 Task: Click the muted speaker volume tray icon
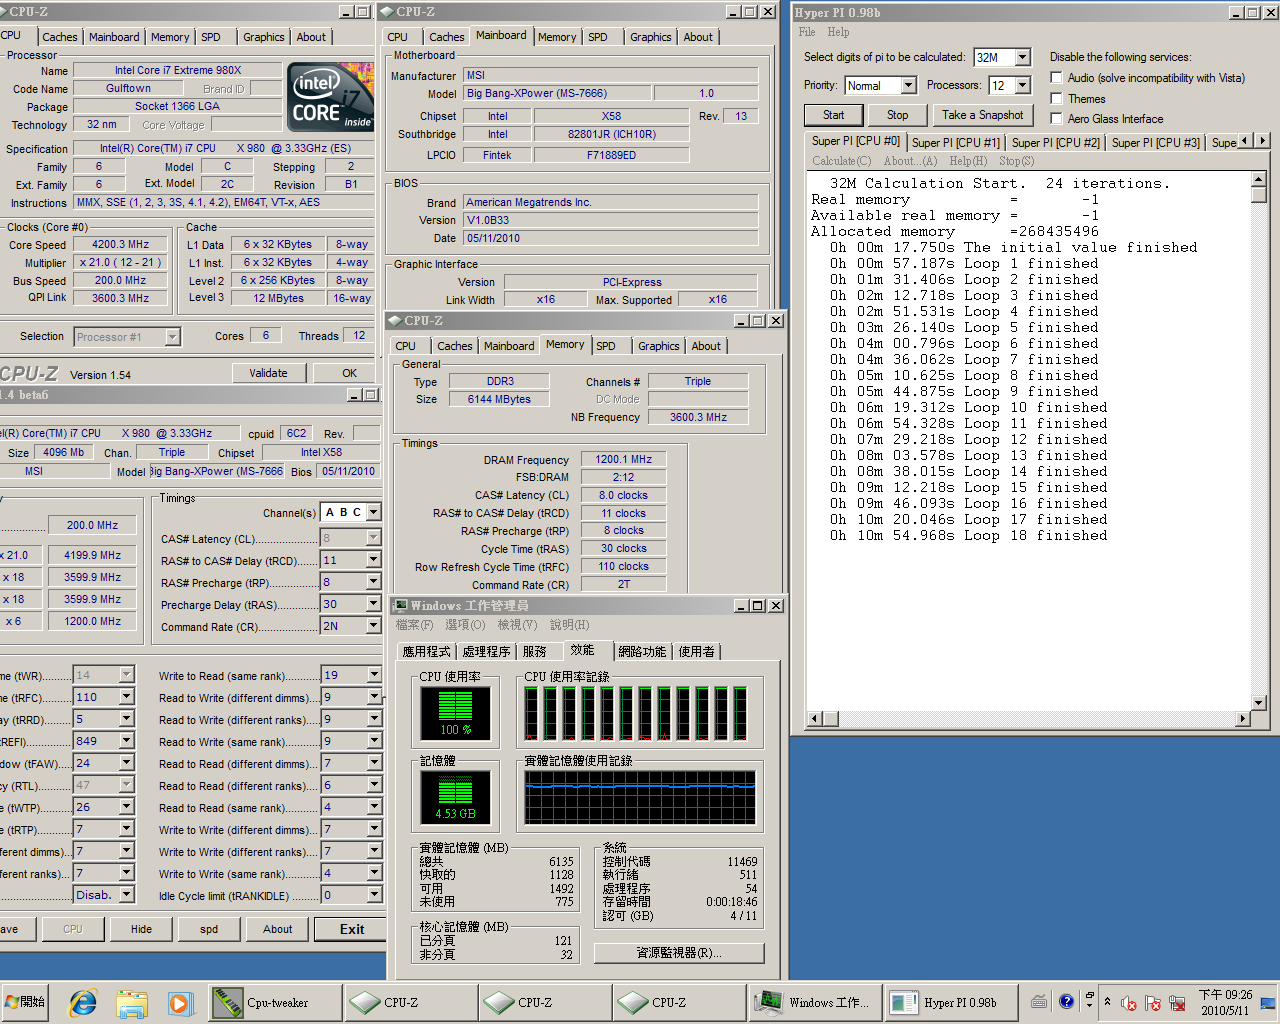pyautogui.click(x=1129, y=1002)
